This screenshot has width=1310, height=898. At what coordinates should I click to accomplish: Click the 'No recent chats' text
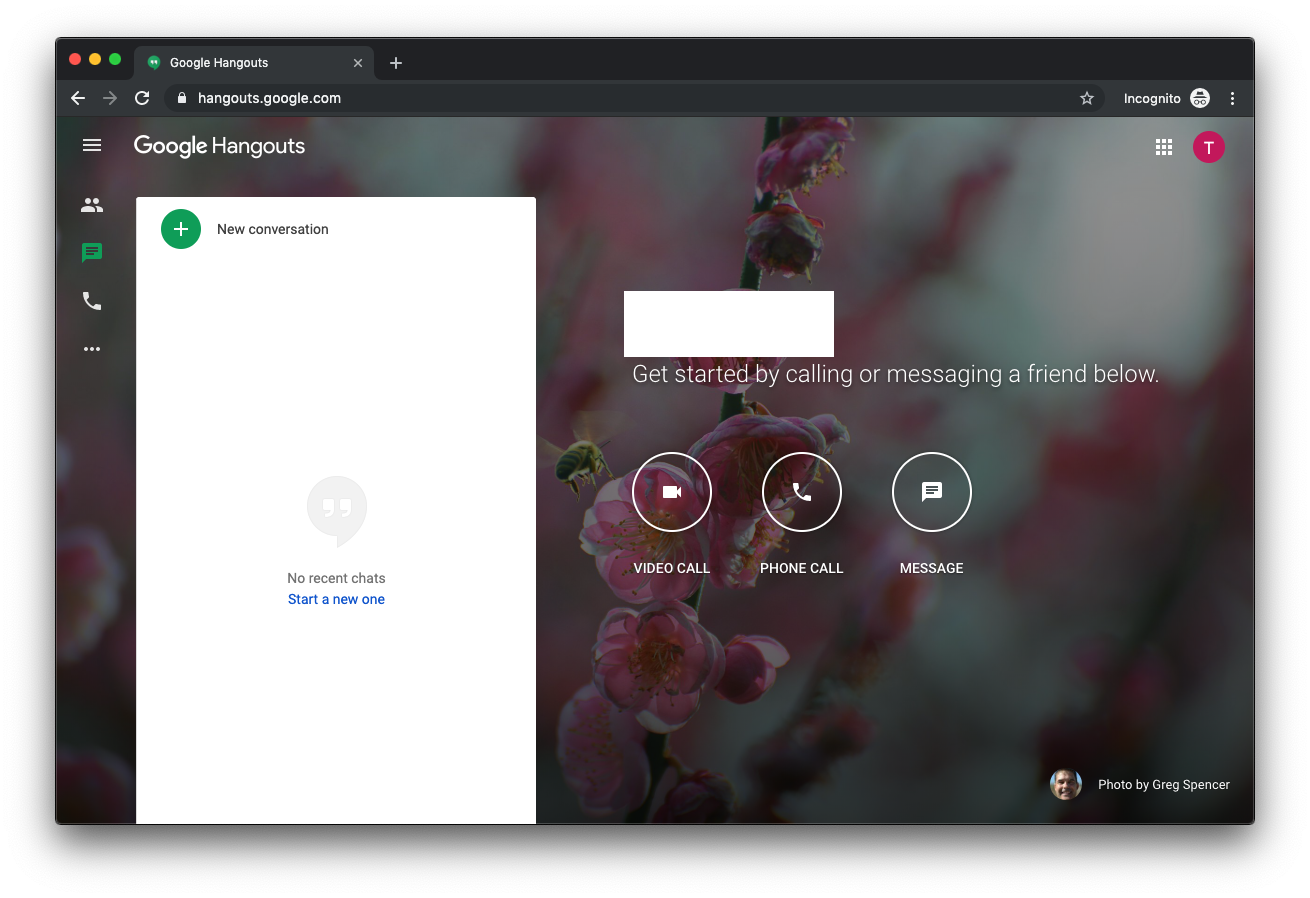coord(336,578)
